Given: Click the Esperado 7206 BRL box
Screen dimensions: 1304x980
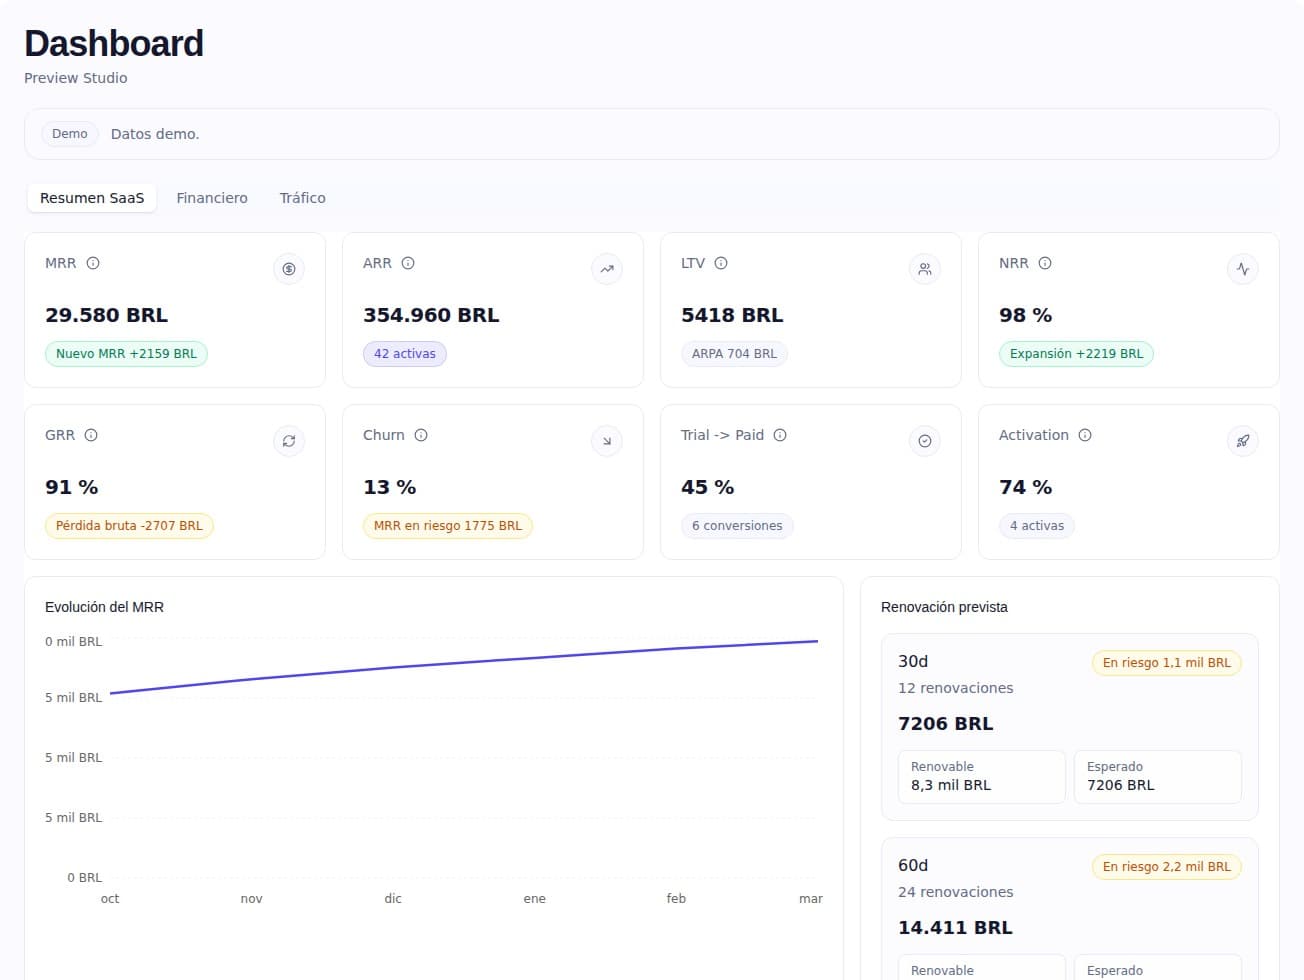Looking at the screenshot, I should coord(1158,777).
